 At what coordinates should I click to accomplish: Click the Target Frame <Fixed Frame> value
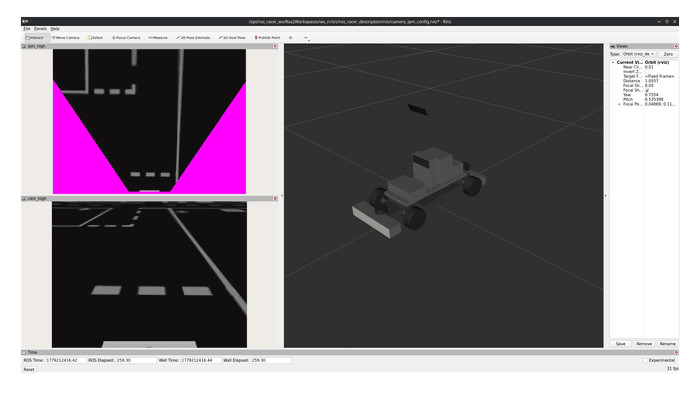661,76
